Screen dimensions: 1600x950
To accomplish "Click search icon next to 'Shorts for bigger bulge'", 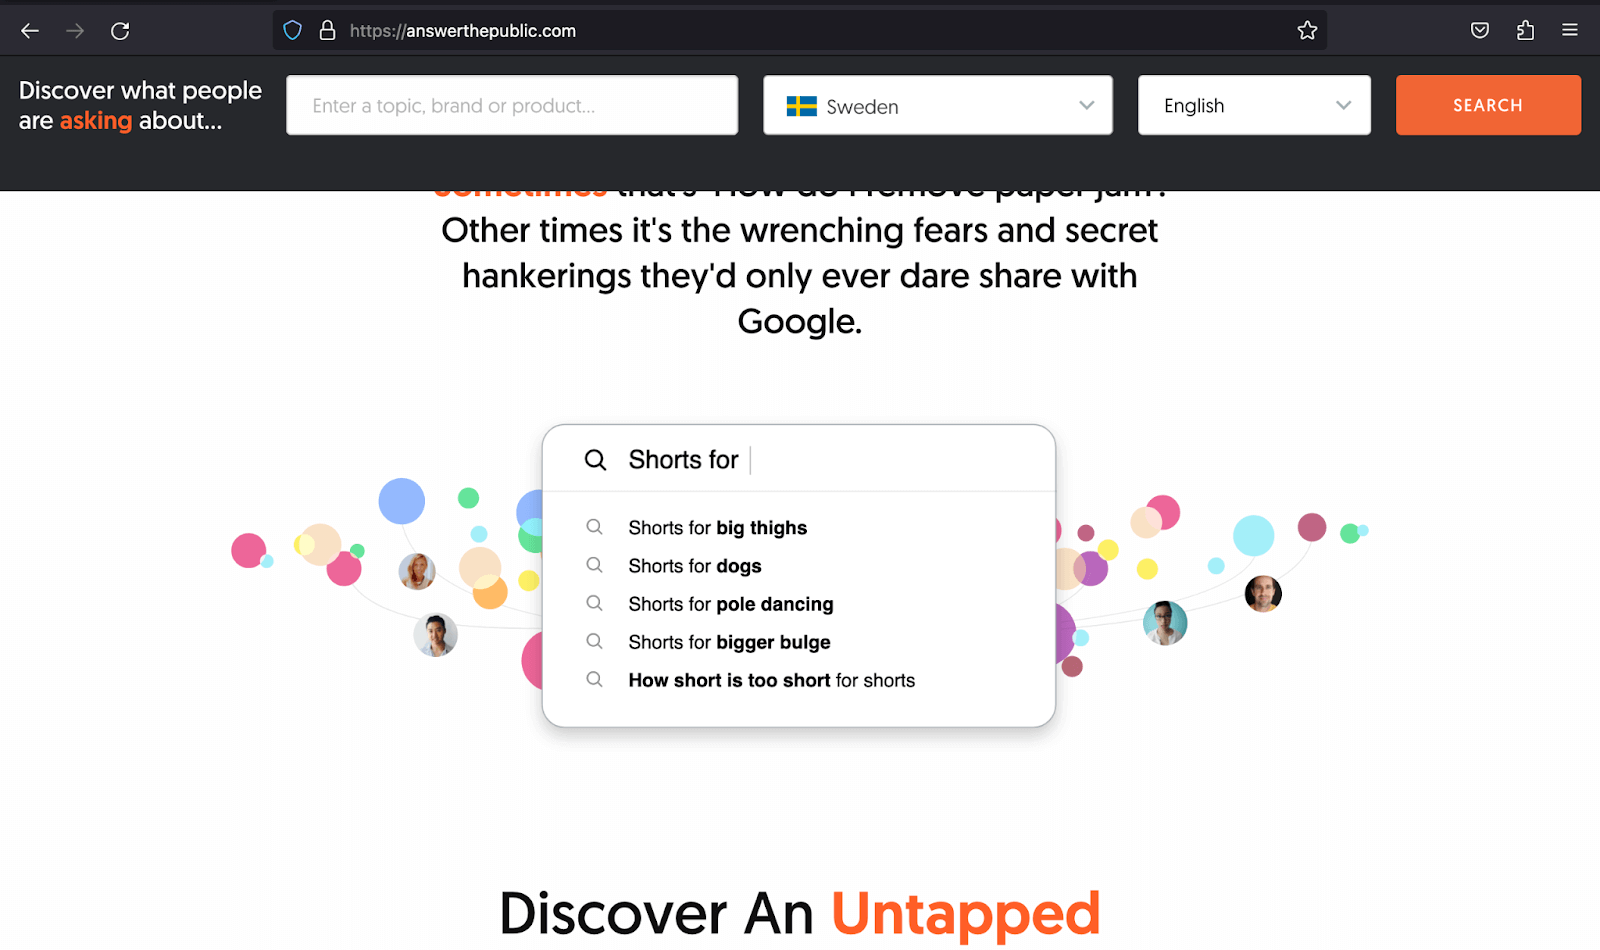I will click(x=594, y=641).
